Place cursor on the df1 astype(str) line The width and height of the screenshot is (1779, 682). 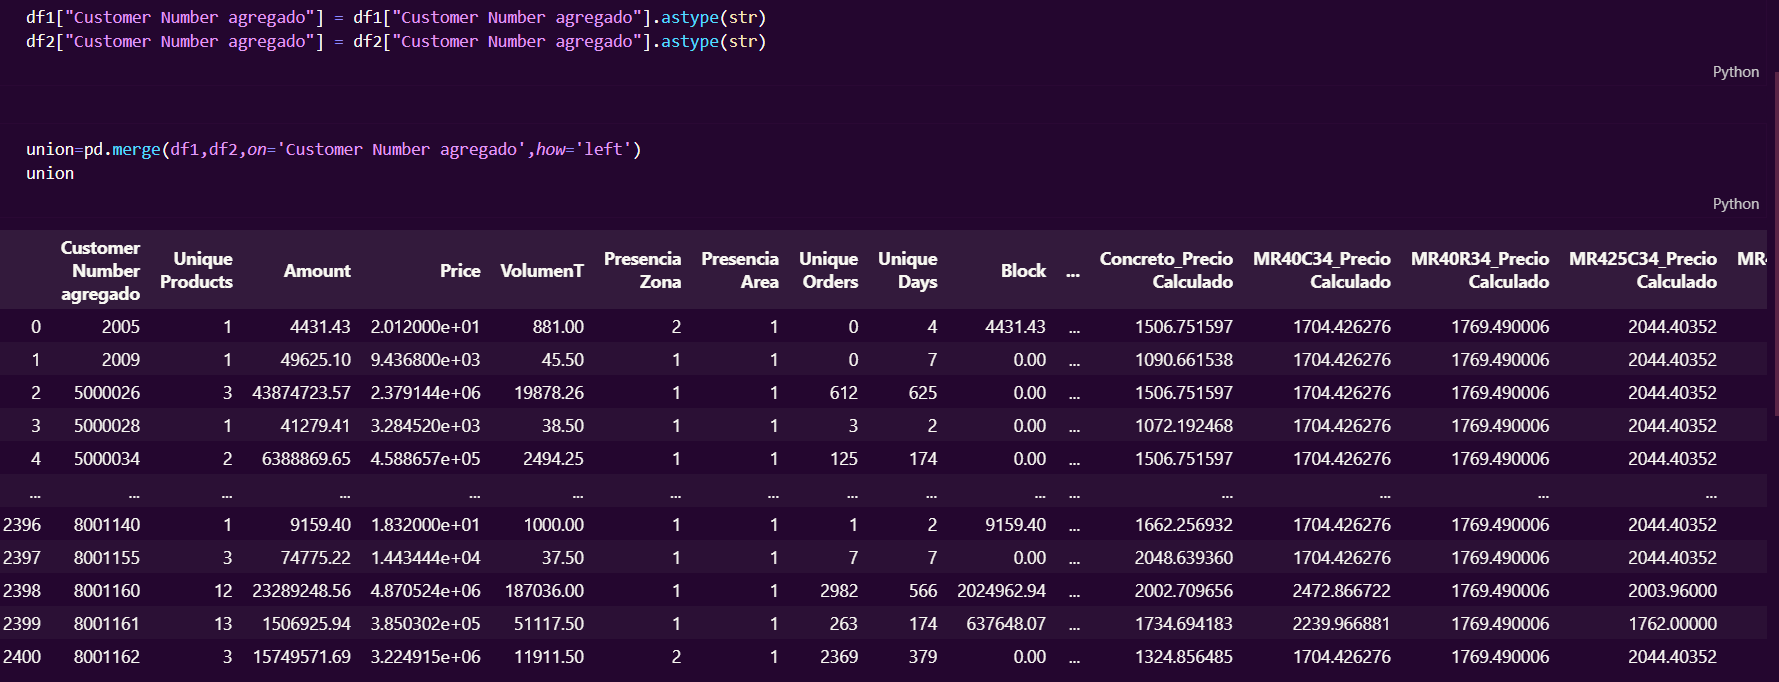click(395, 18)
